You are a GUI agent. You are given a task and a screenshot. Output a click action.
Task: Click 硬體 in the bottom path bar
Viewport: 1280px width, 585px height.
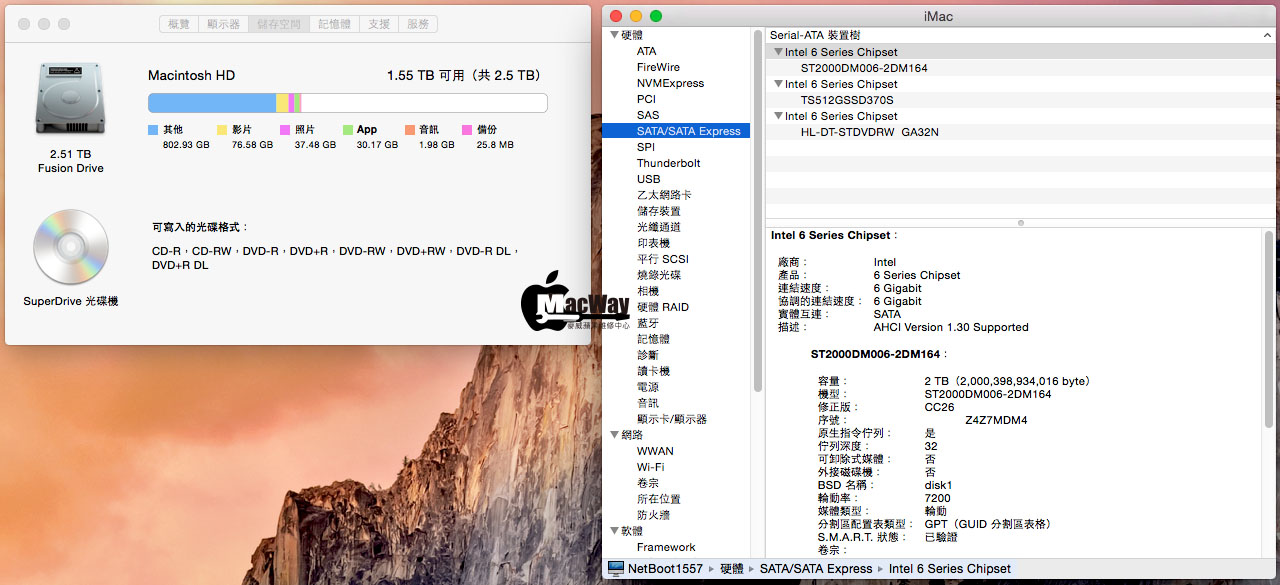(x=732, y=569)
